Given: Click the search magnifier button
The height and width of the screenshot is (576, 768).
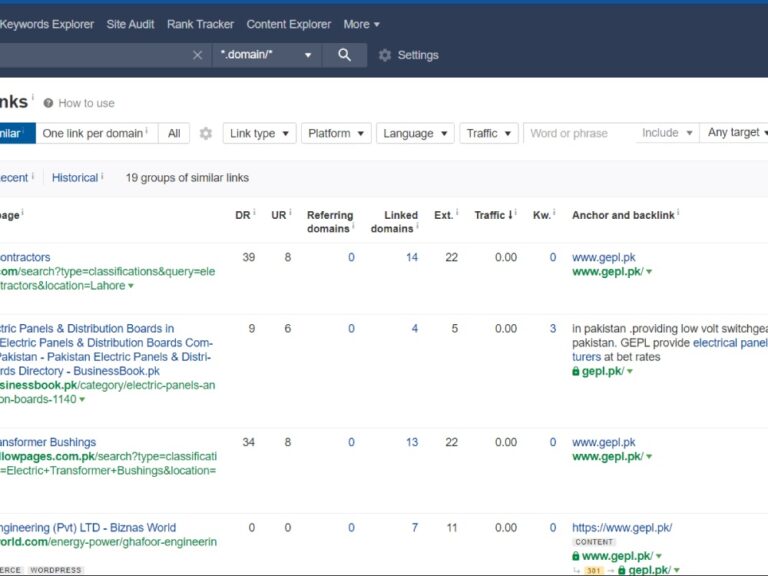Looking at the screenshot, I should [344, 55].
